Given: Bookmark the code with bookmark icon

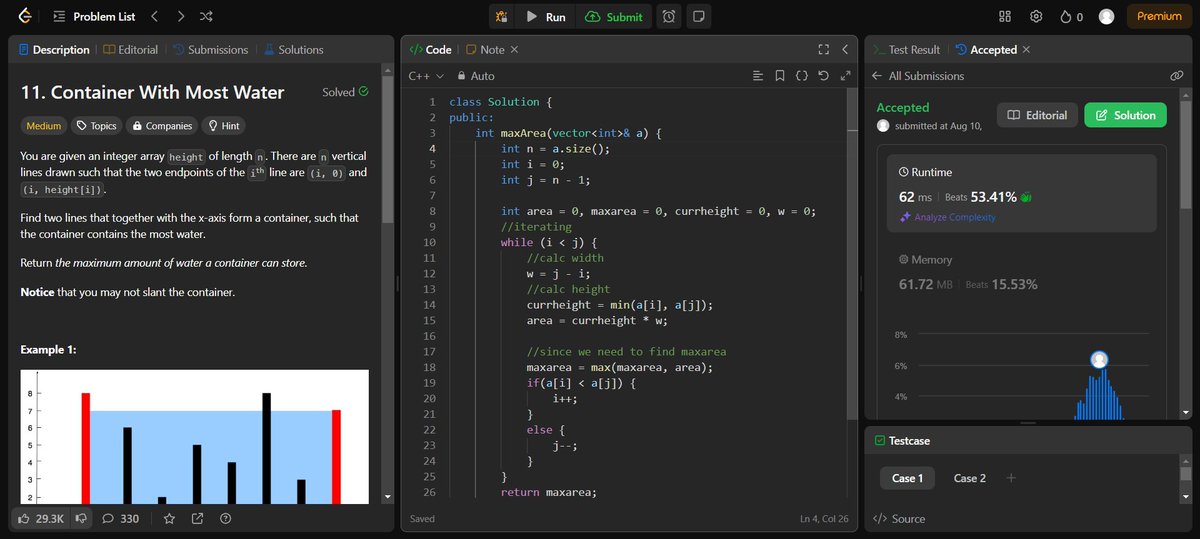Looking at the screenshot, I should click(779, 76).
